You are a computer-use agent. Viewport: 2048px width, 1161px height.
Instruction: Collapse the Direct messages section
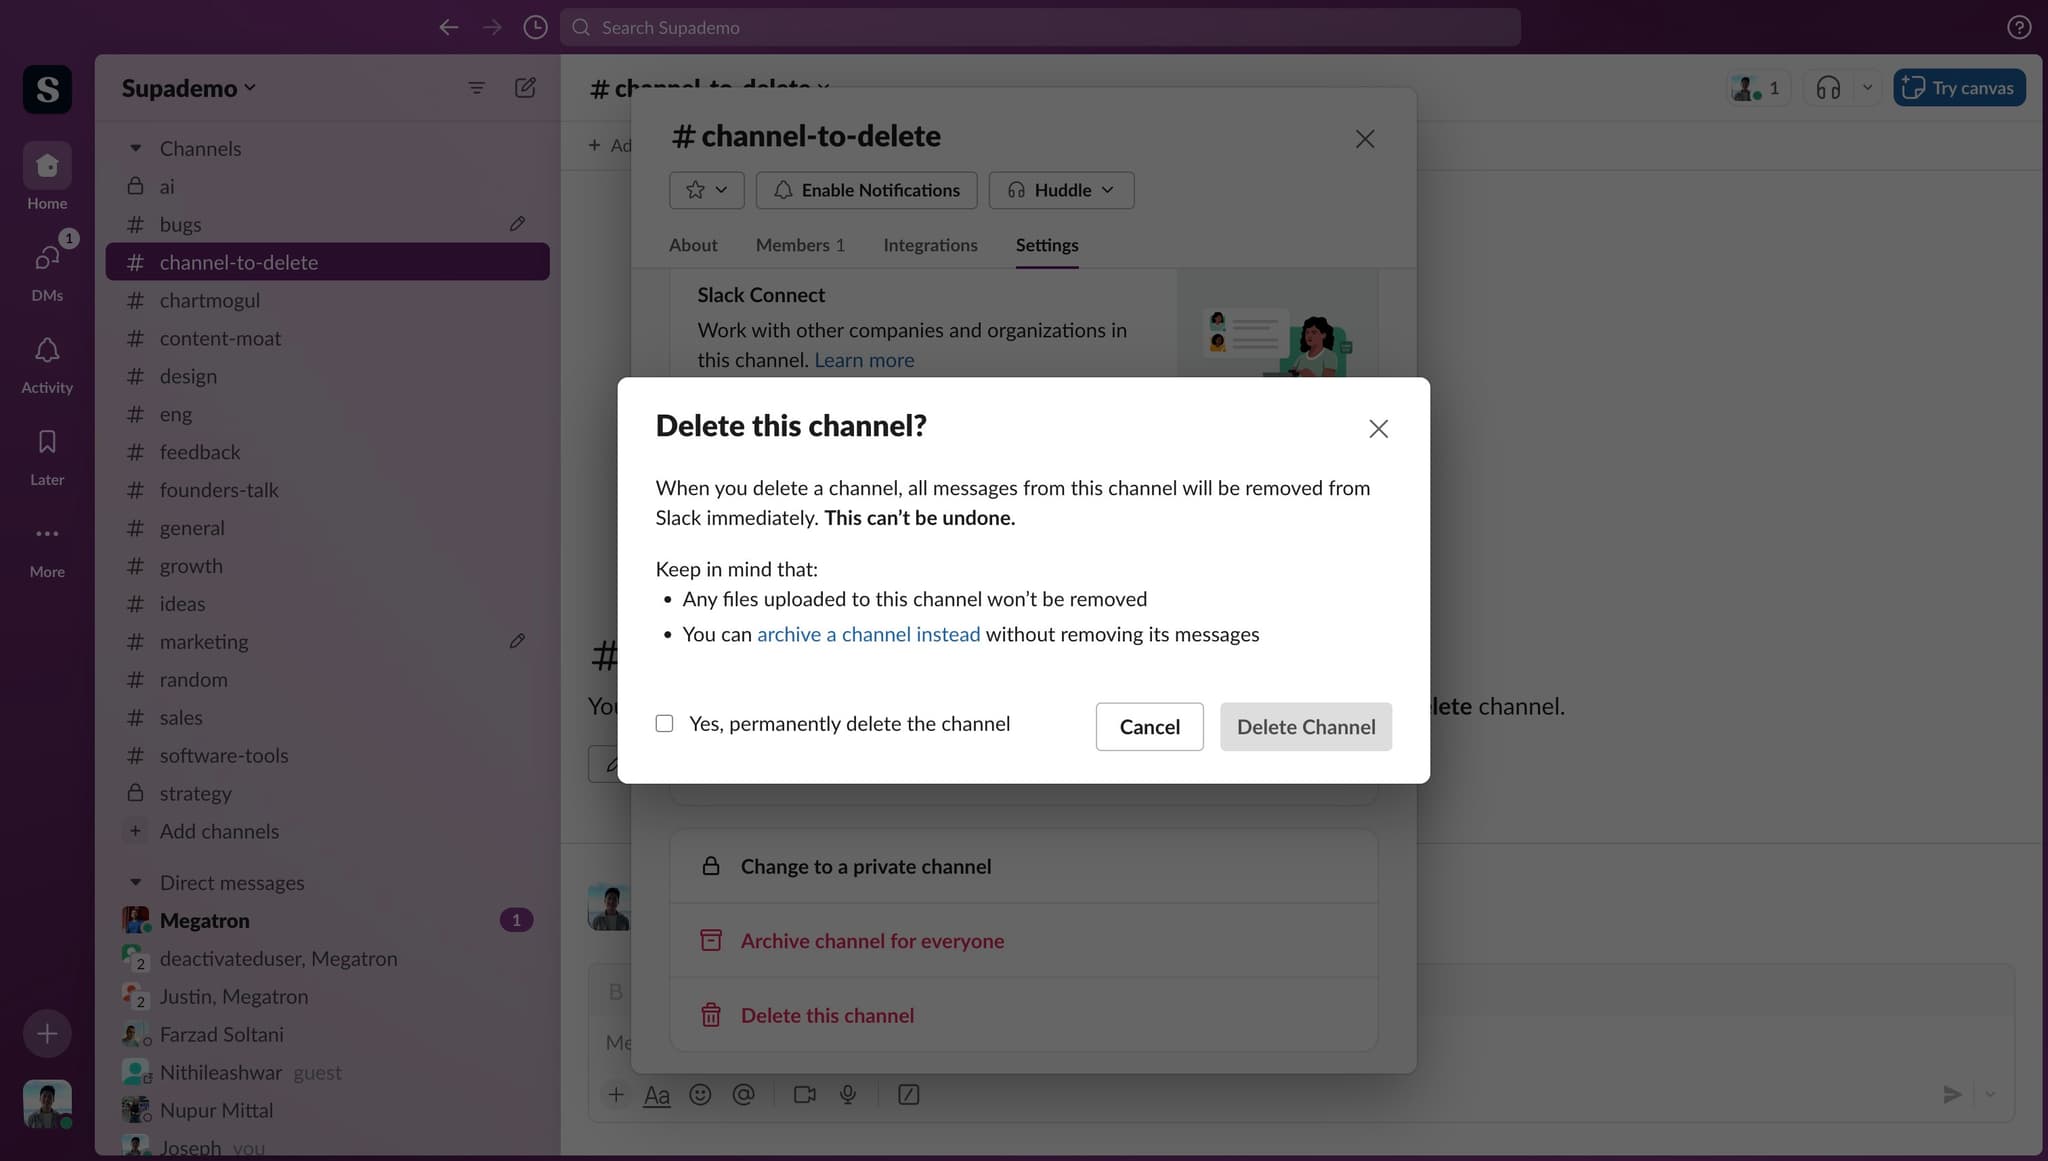(136, 882)
